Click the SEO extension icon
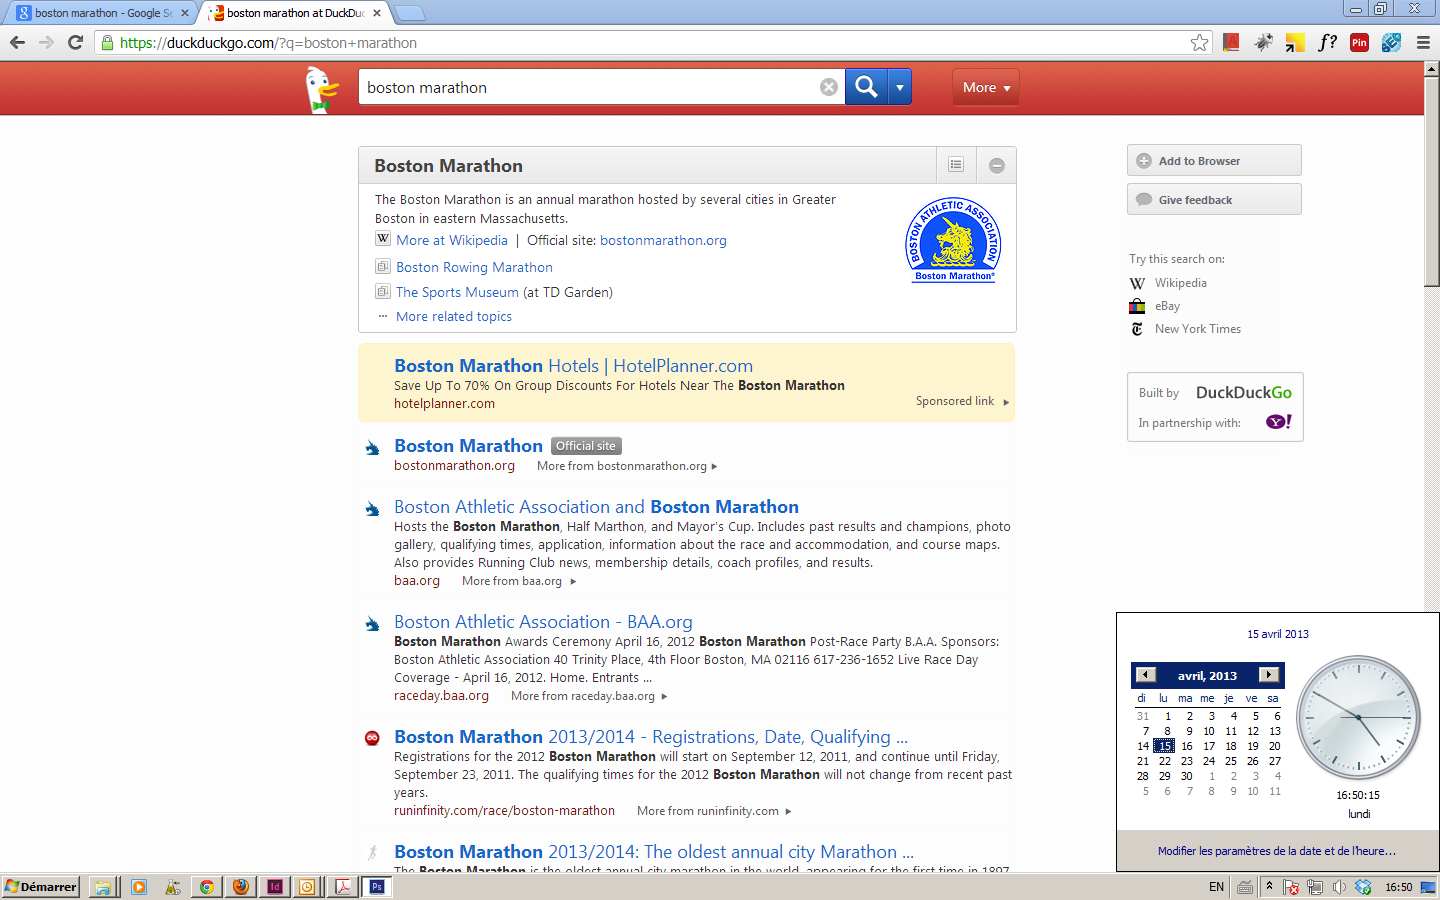This screenshot has width=1440, height=900. coord(1391,42)
